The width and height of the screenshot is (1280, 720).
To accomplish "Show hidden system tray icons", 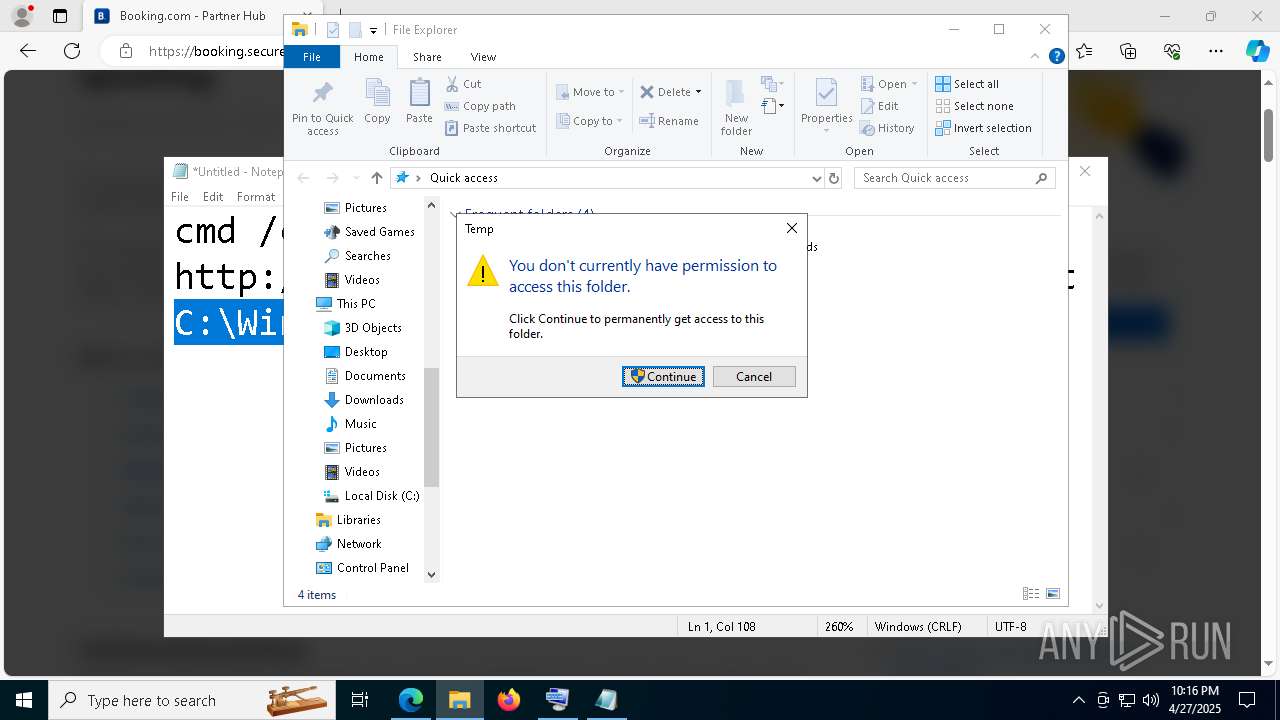I will [x=1078, y=700].
